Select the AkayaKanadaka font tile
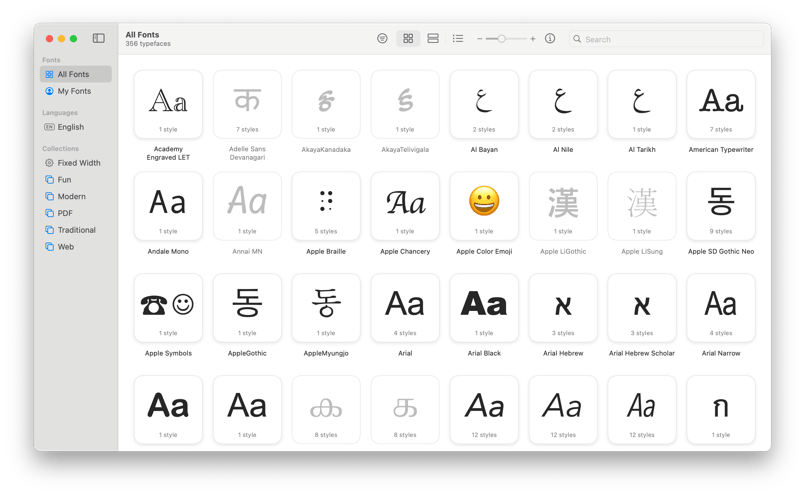The width and height of the screenshot is (805, 496). [326, 105]
